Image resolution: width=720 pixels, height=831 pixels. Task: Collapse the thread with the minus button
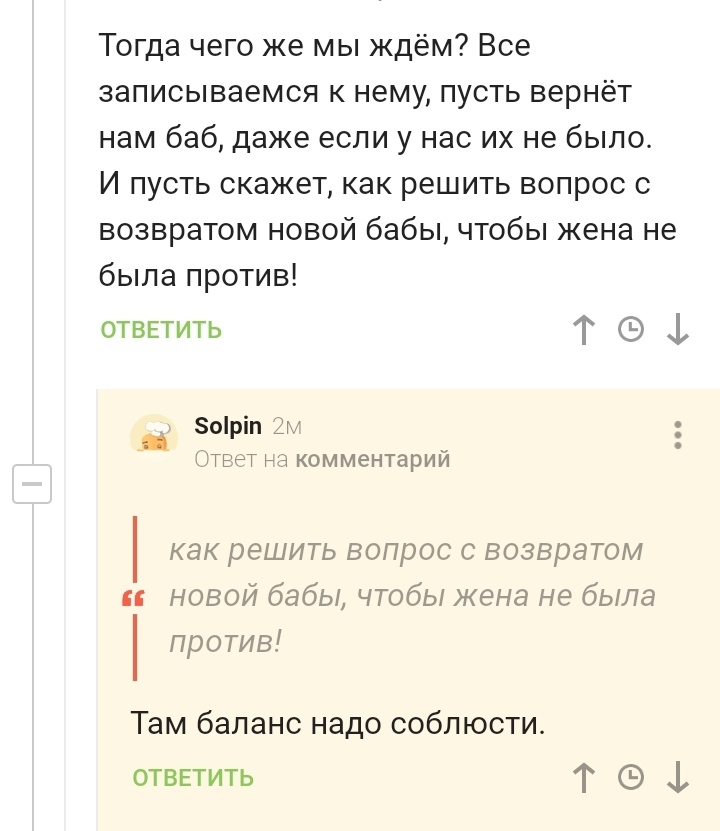tap(34, 484)
